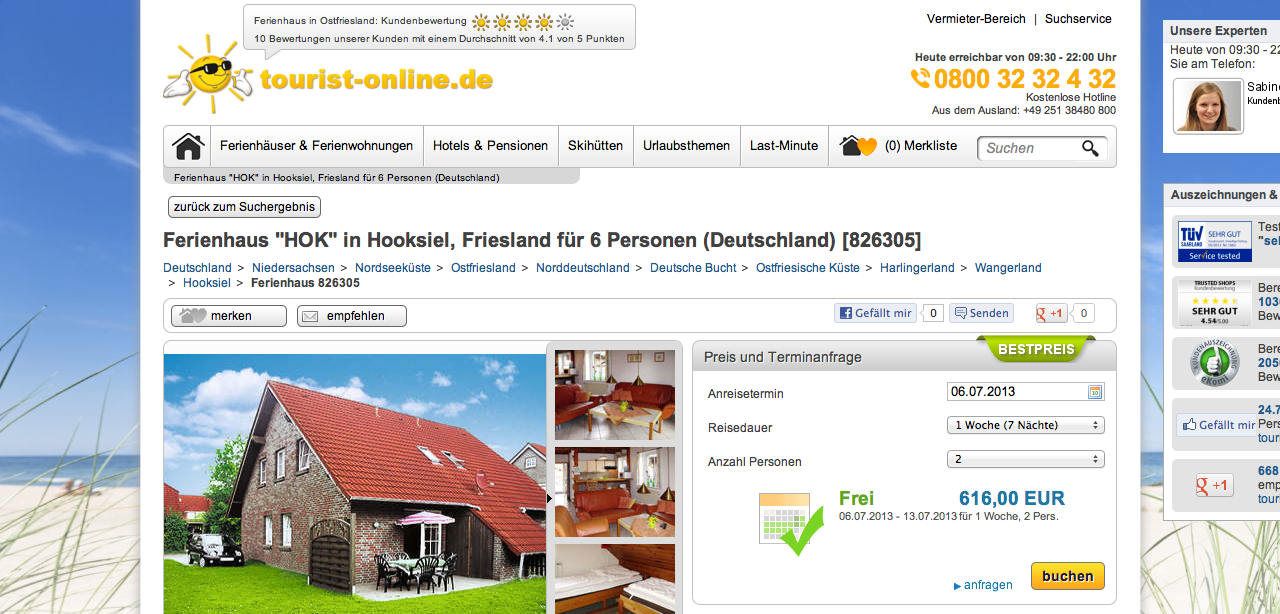Open the home page via house icon
The image size is (1280, 614).
coord(187,146)
